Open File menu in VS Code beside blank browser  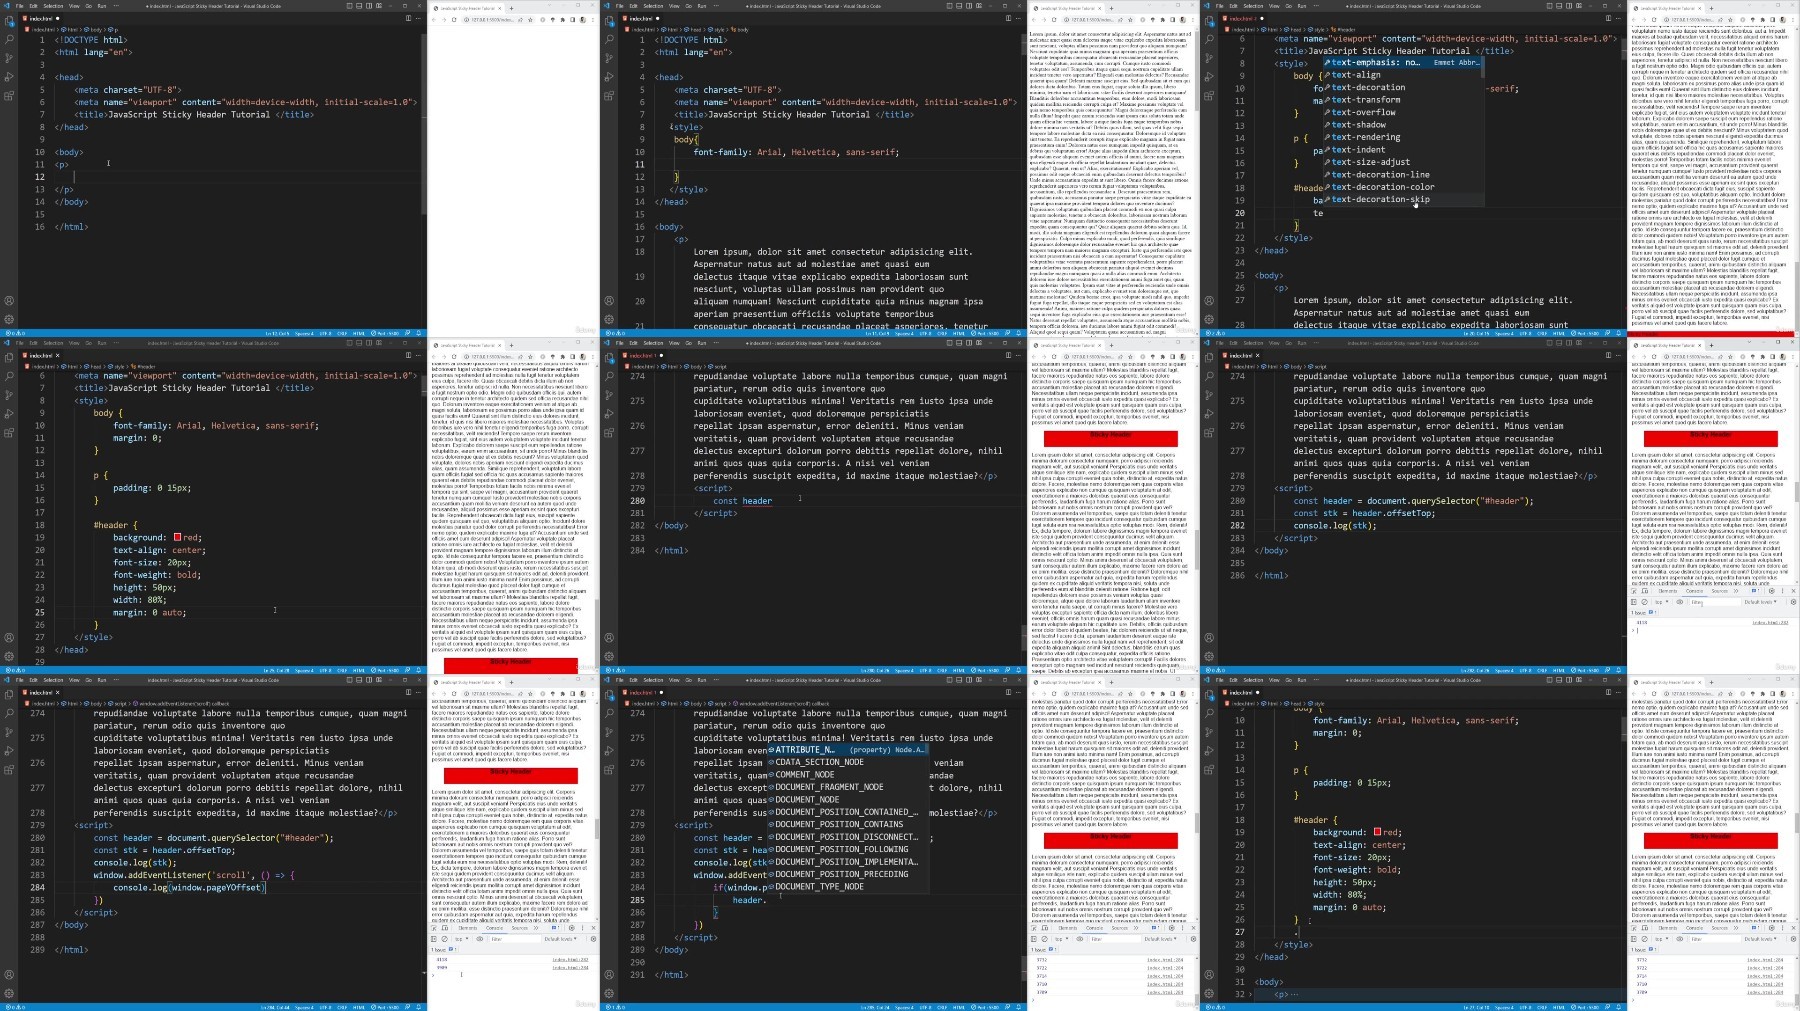coord(19,6)
